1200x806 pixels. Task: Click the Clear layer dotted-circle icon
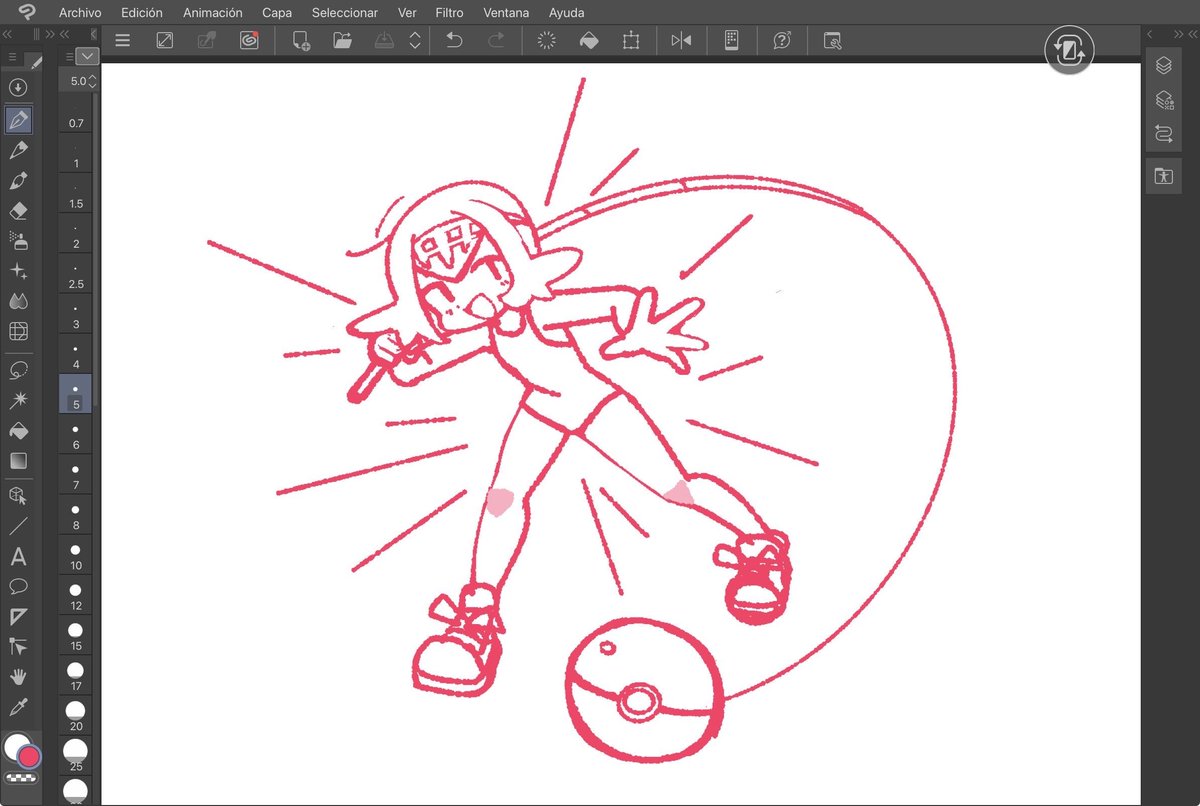547,41
